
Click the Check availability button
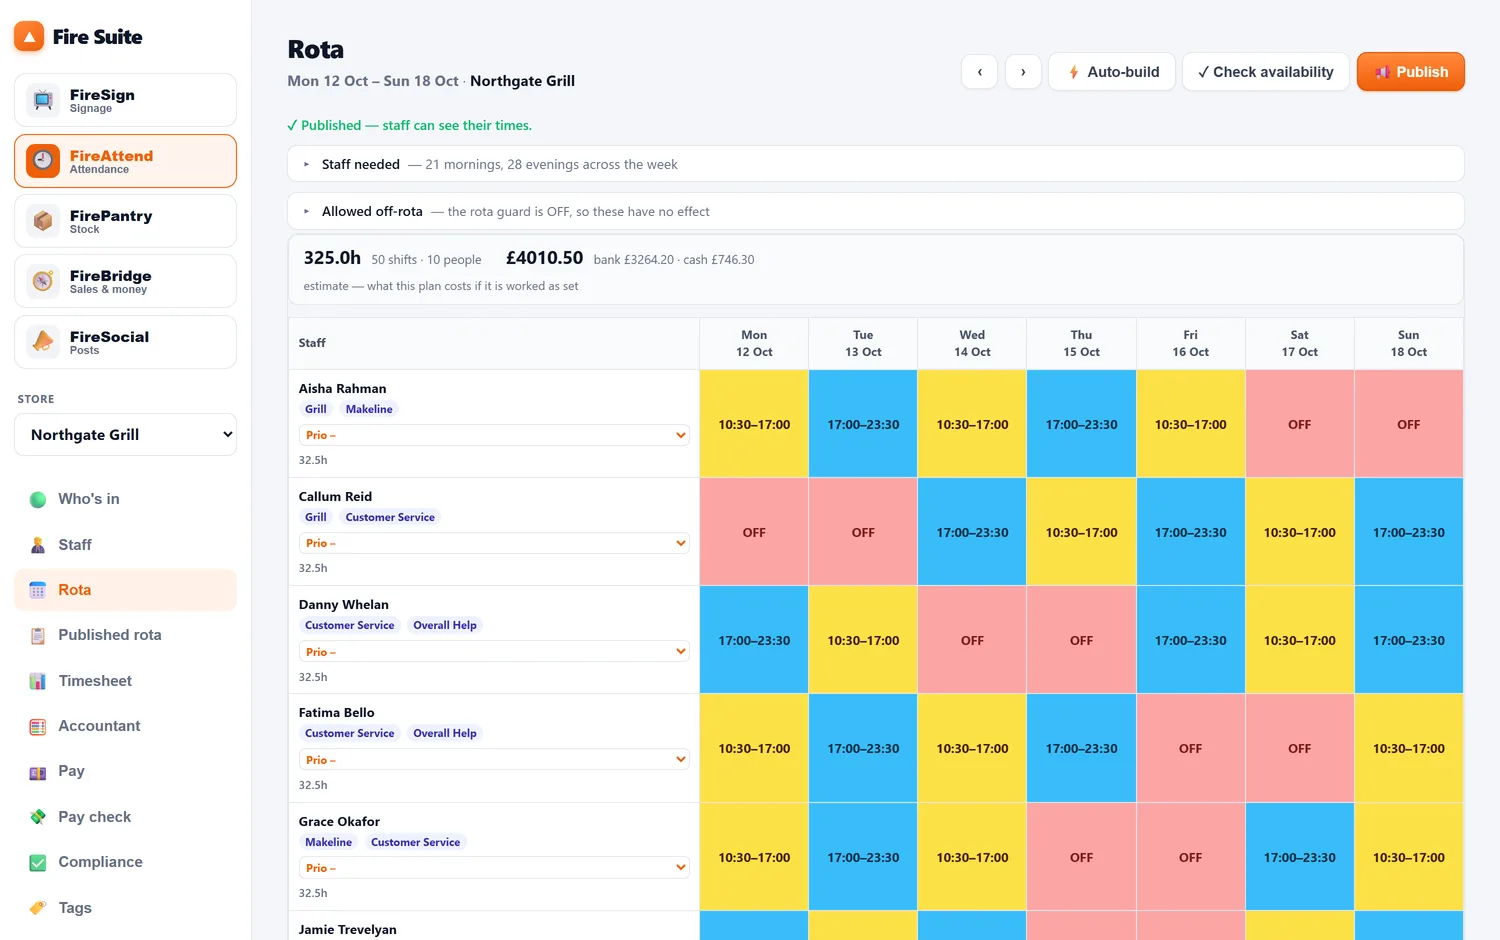point(1266,72)
